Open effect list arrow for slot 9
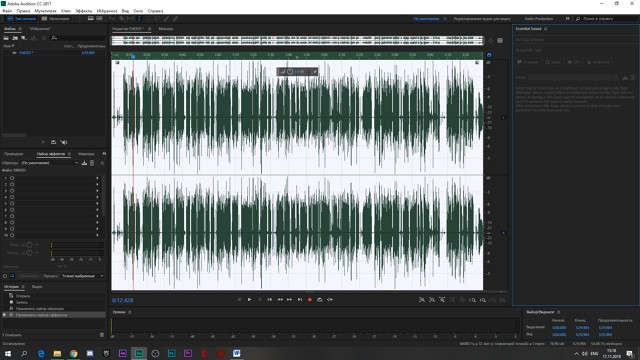 tap(97, 229)
